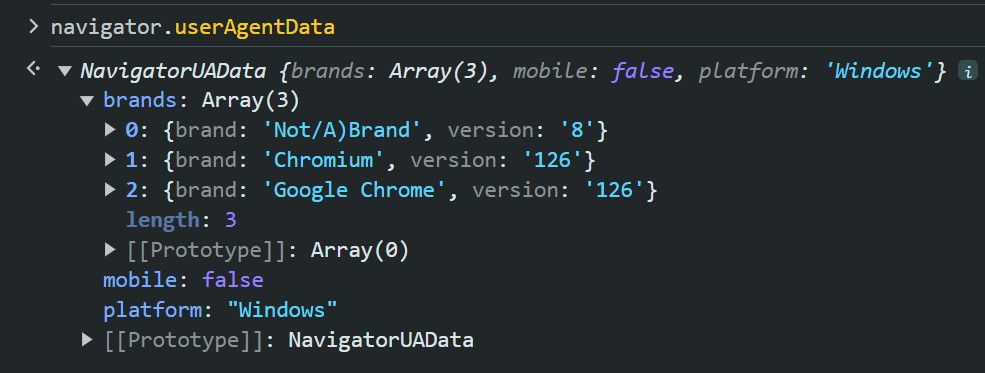Click the output return arrow icon
985x373 pixels.
[33, 68]
